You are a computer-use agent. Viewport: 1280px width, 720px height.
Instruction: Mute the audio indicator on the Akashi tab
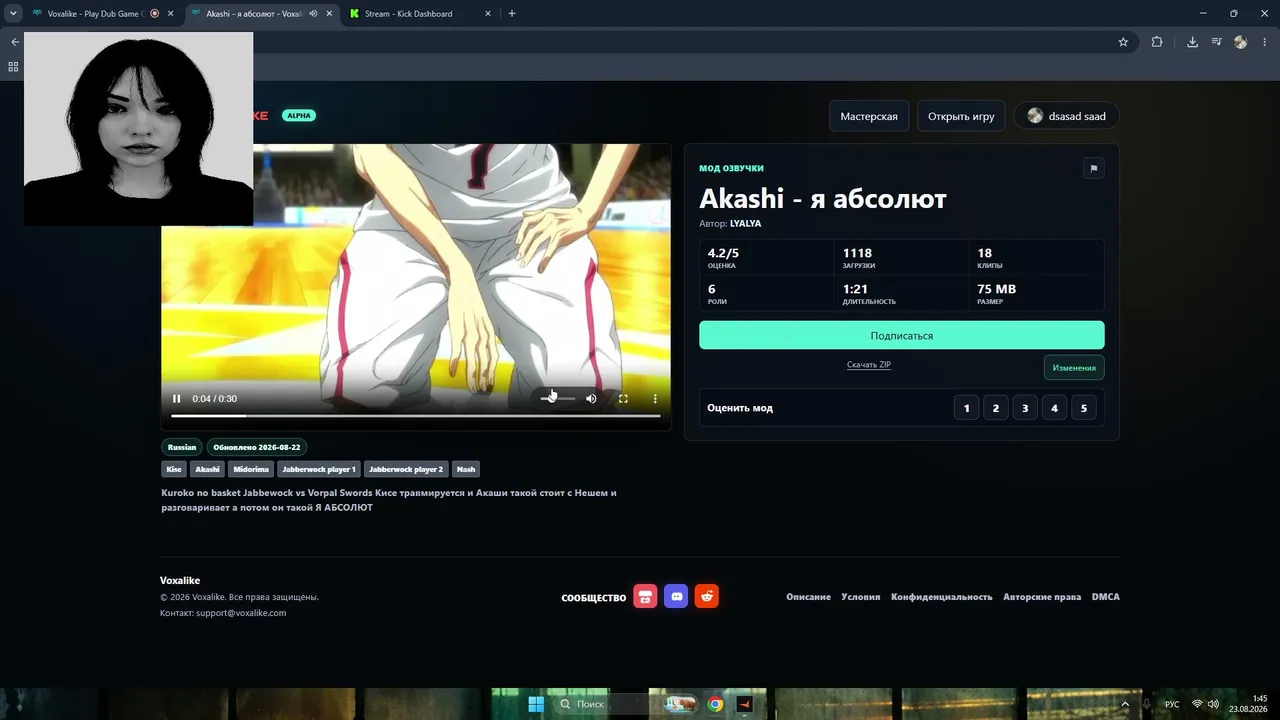[x=313, y=14]
